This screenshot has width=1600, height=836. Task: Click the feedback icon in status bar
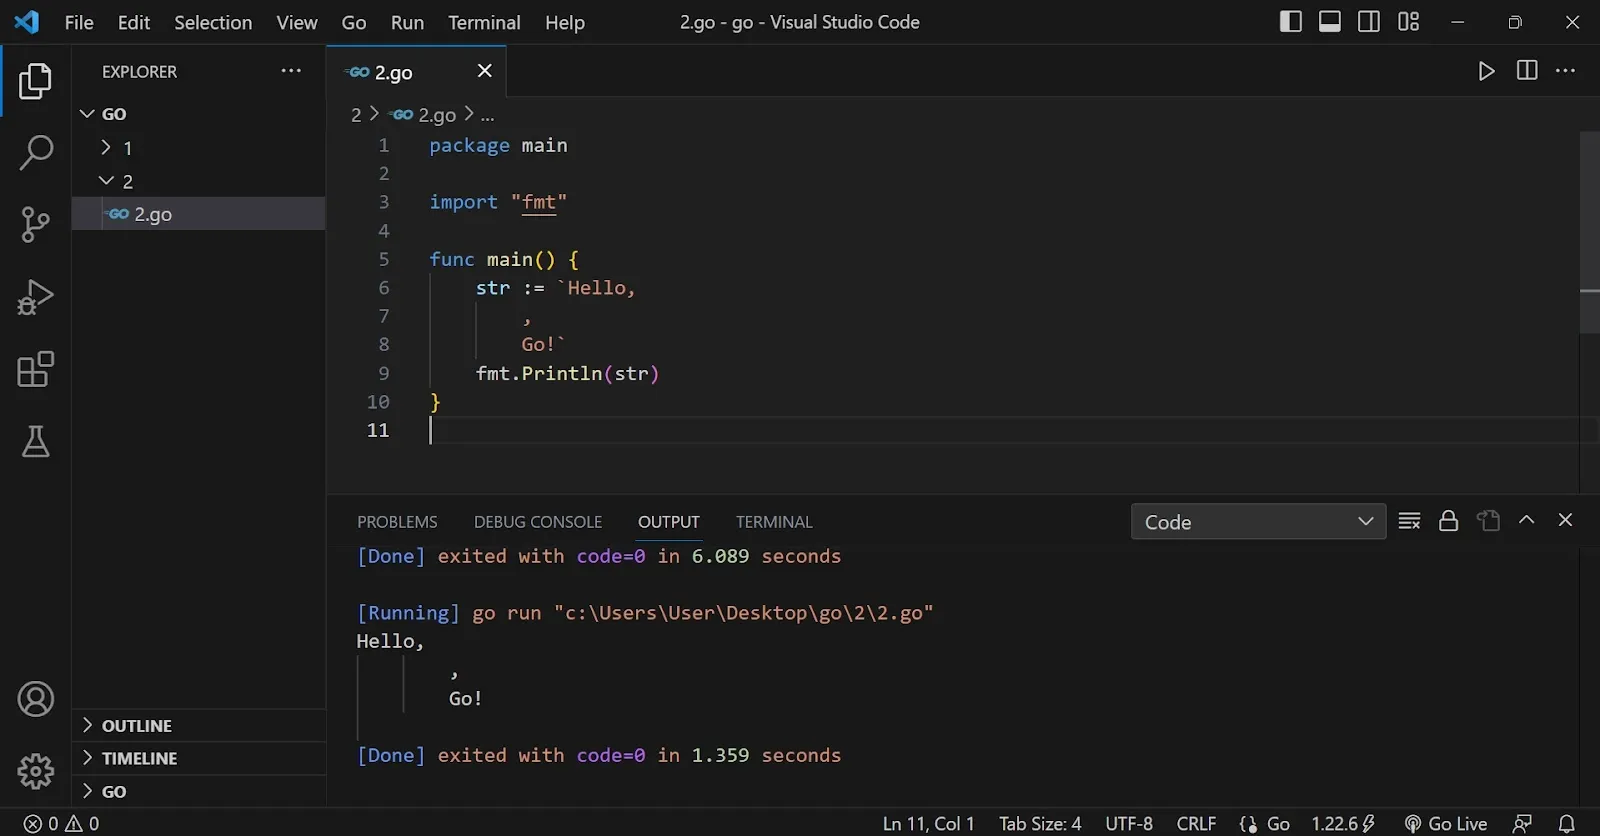(x=1523, y=824)
